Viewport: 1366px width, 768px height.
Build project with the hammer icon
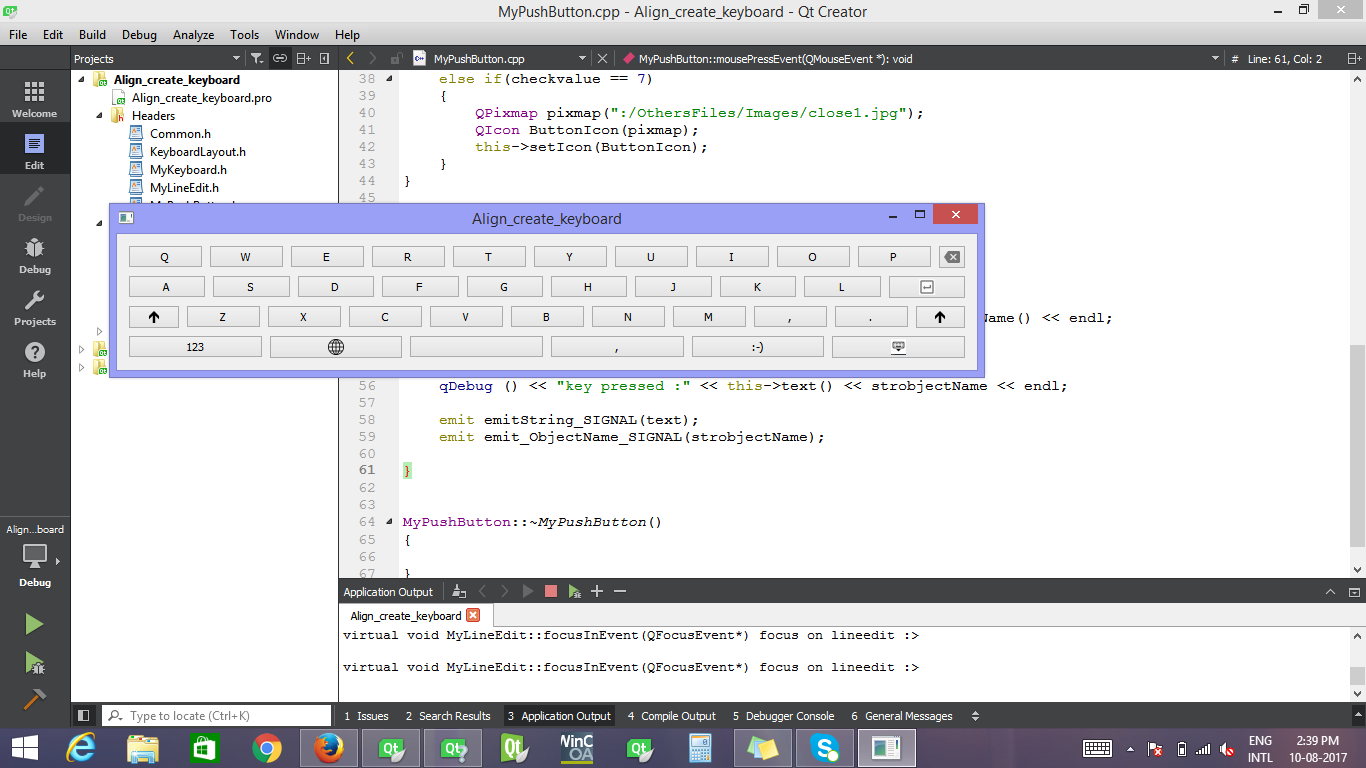click(x=34, y=699)
